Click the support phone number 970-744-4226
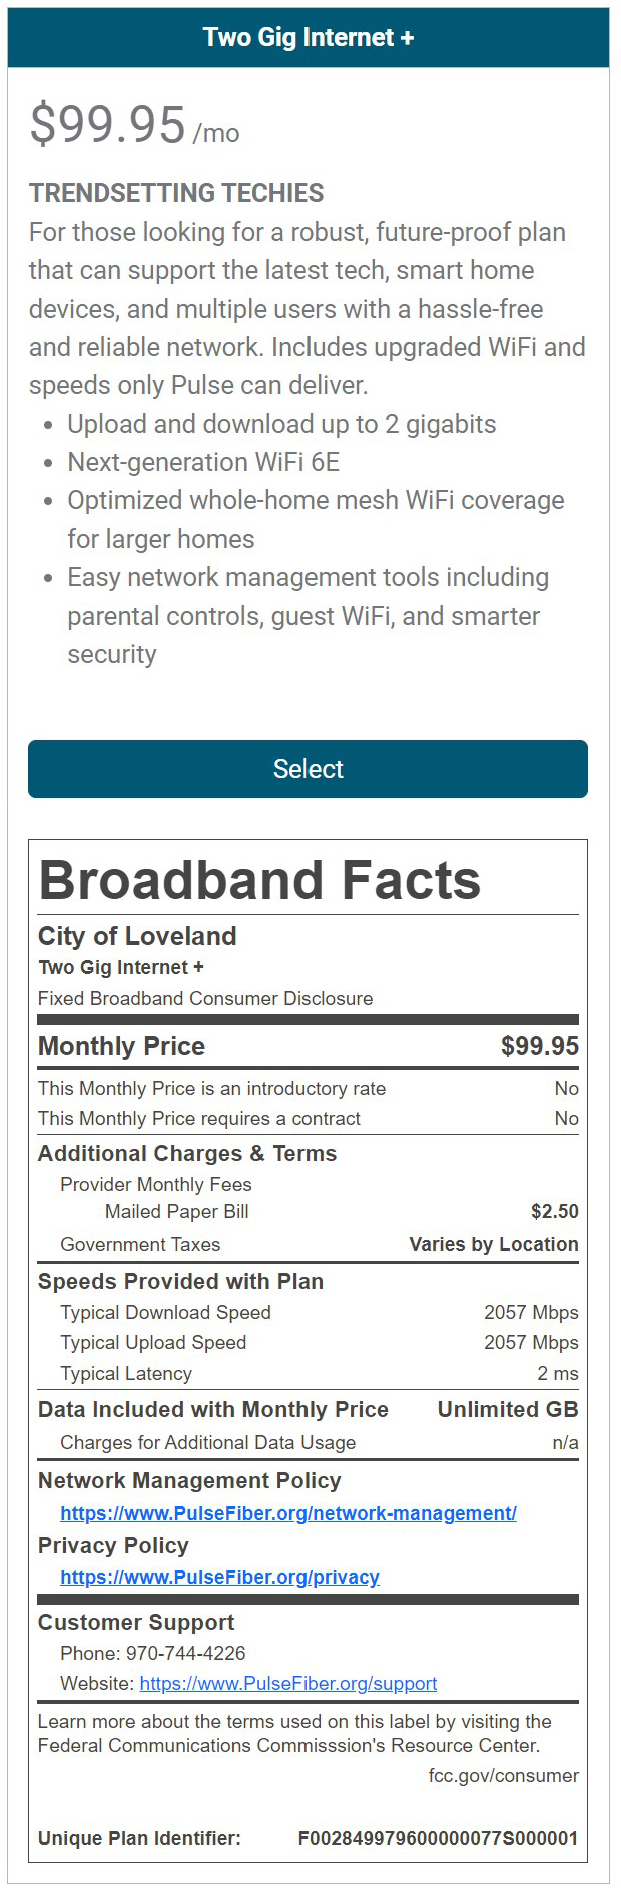This screenshot has width=621, height=1890. [x=185, y=1653]
